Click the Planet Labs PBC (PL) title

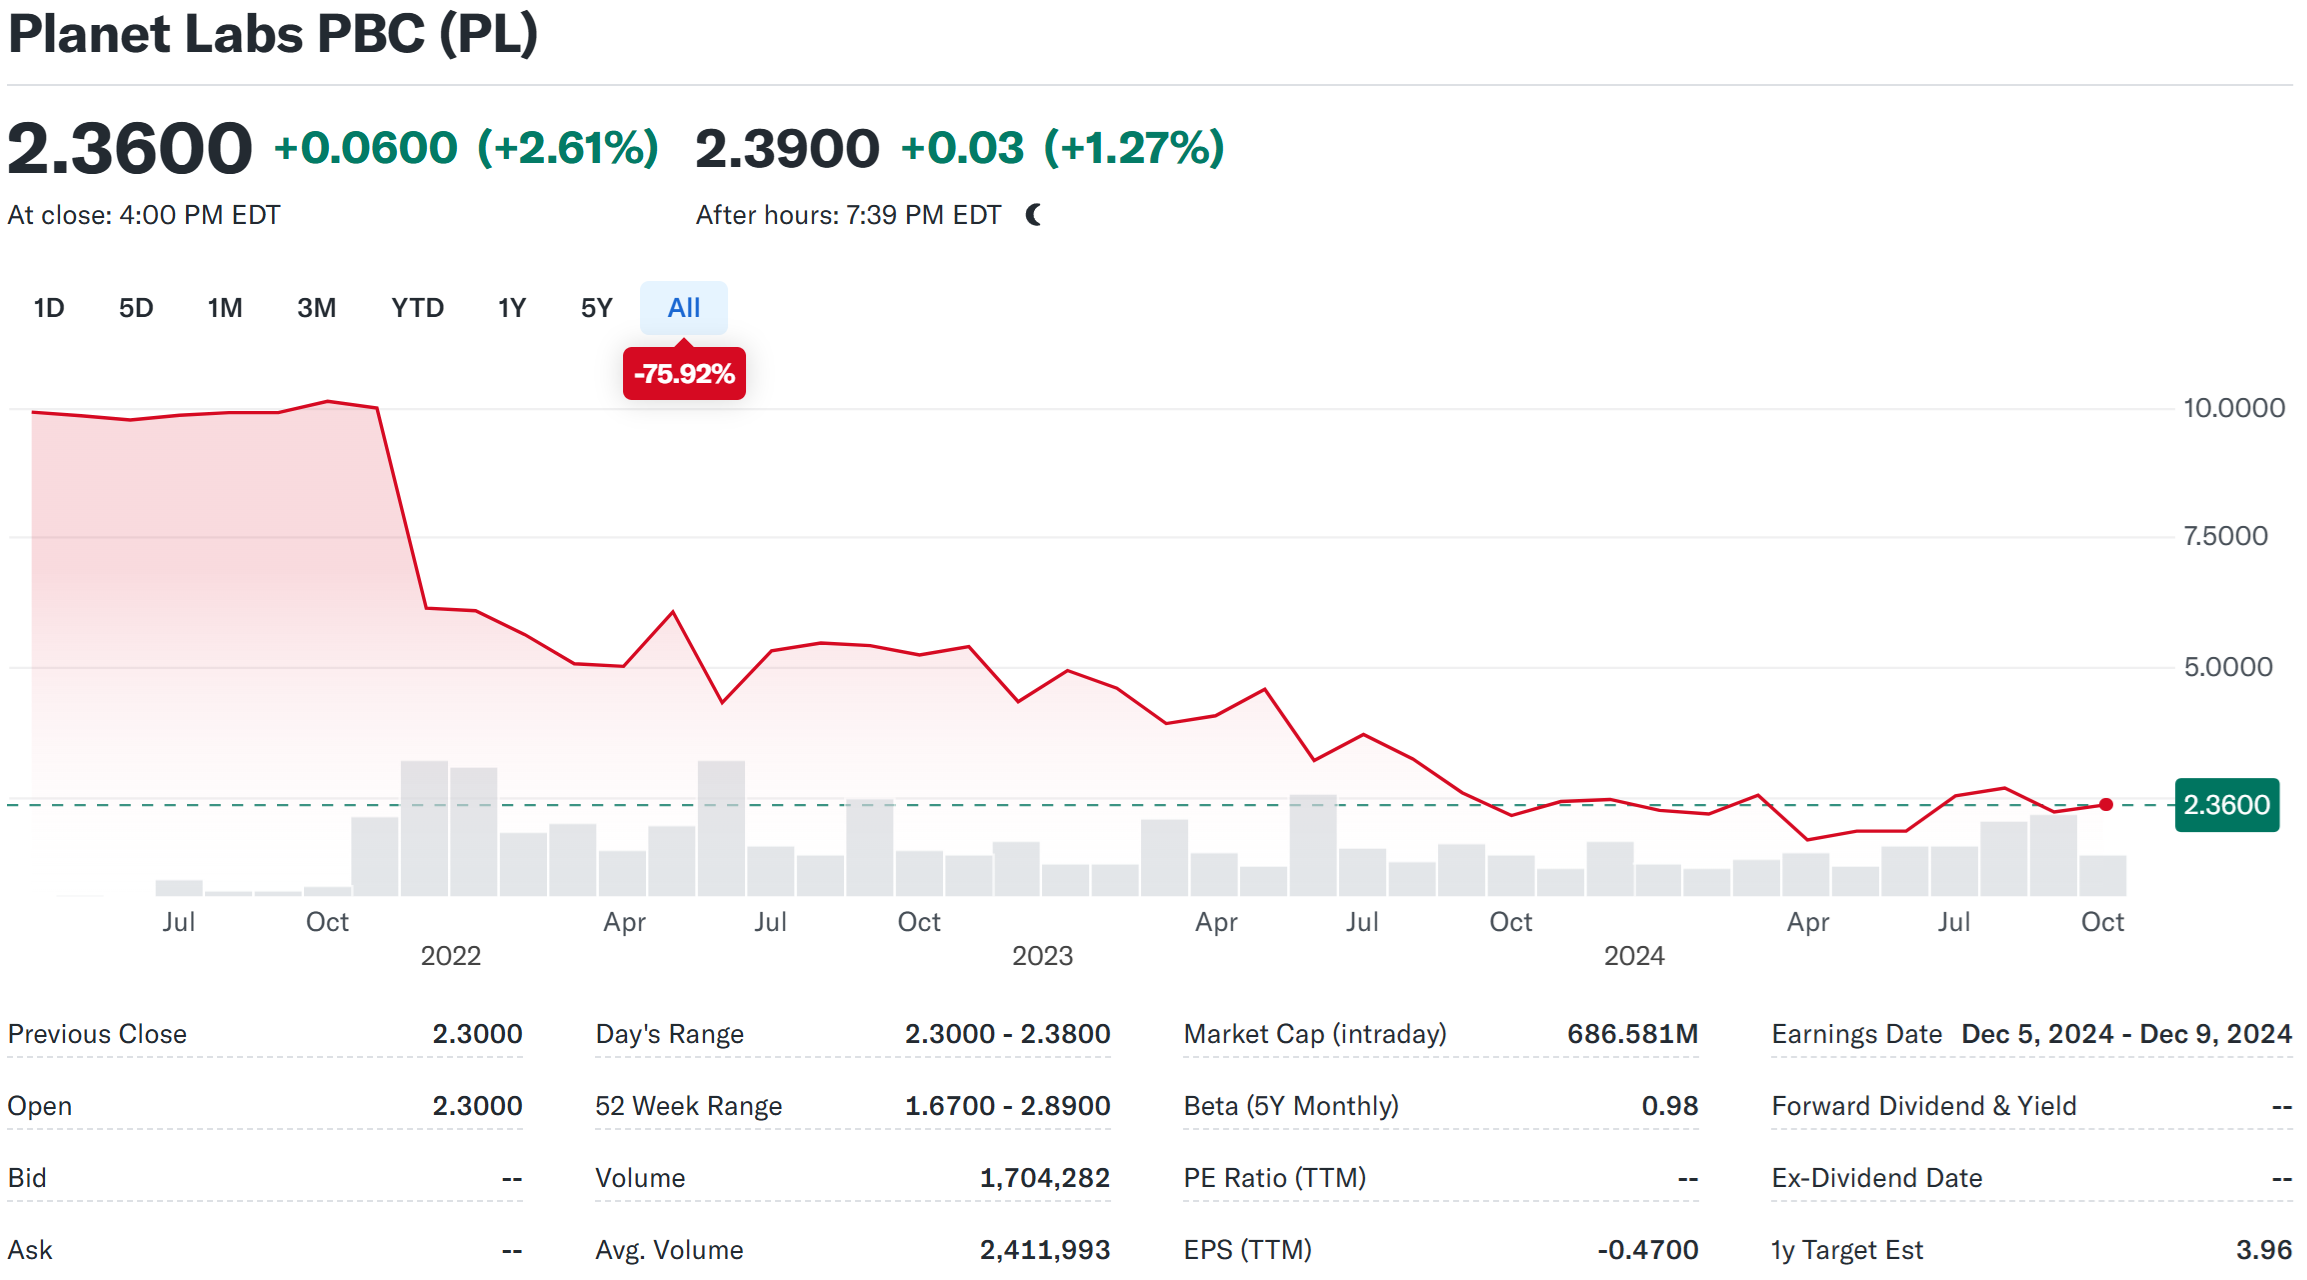[x=273, y=33]
